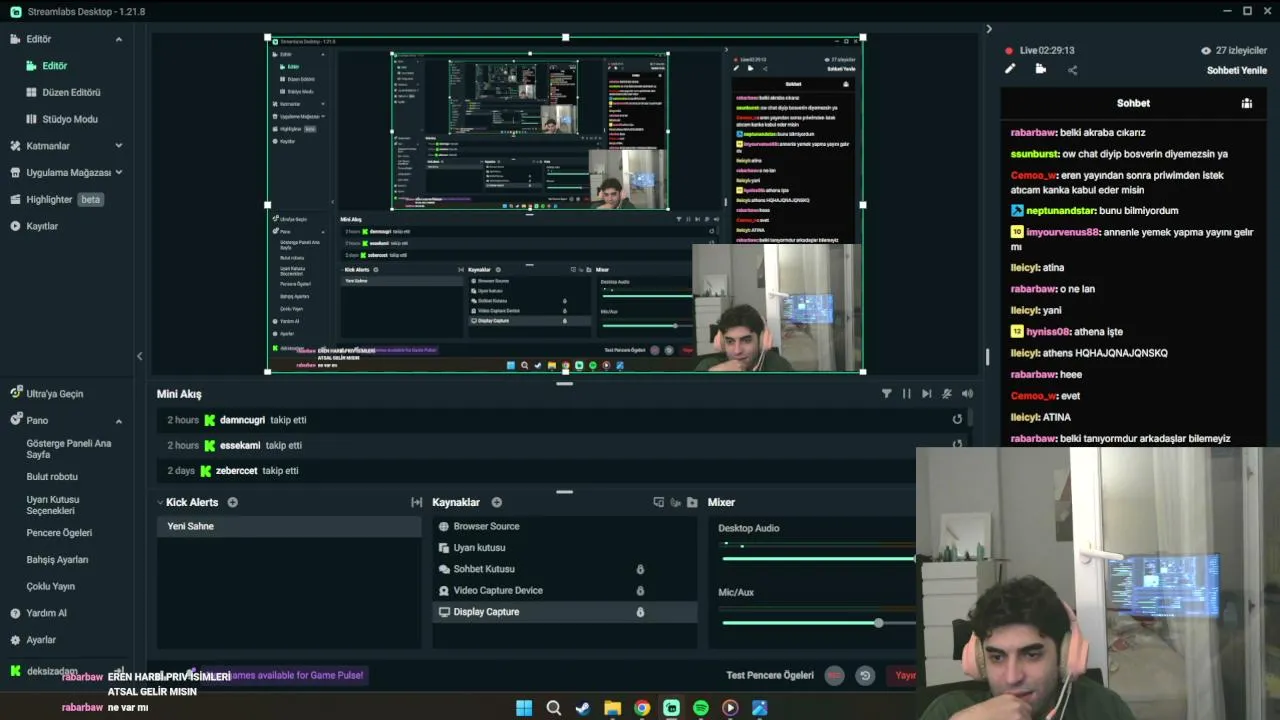Image resolution: width=1280 pixels, height=720 pixels.
Task: Expand the Uygulama Mağazası section
Action: tap(119, 172)
